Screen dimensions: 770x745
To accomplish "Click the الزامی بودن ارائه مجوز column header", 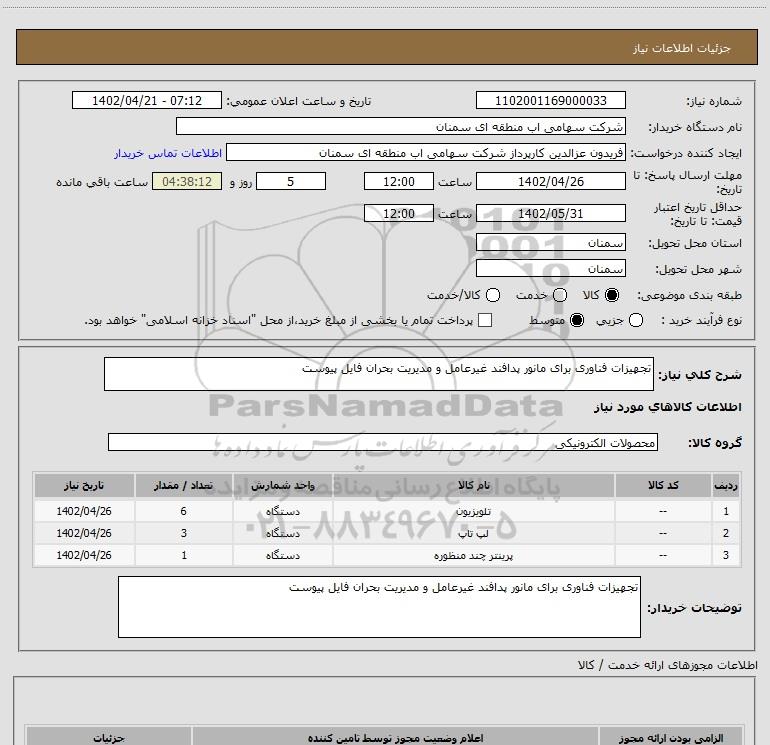I will pyautogui.click(x=671, y=737).
